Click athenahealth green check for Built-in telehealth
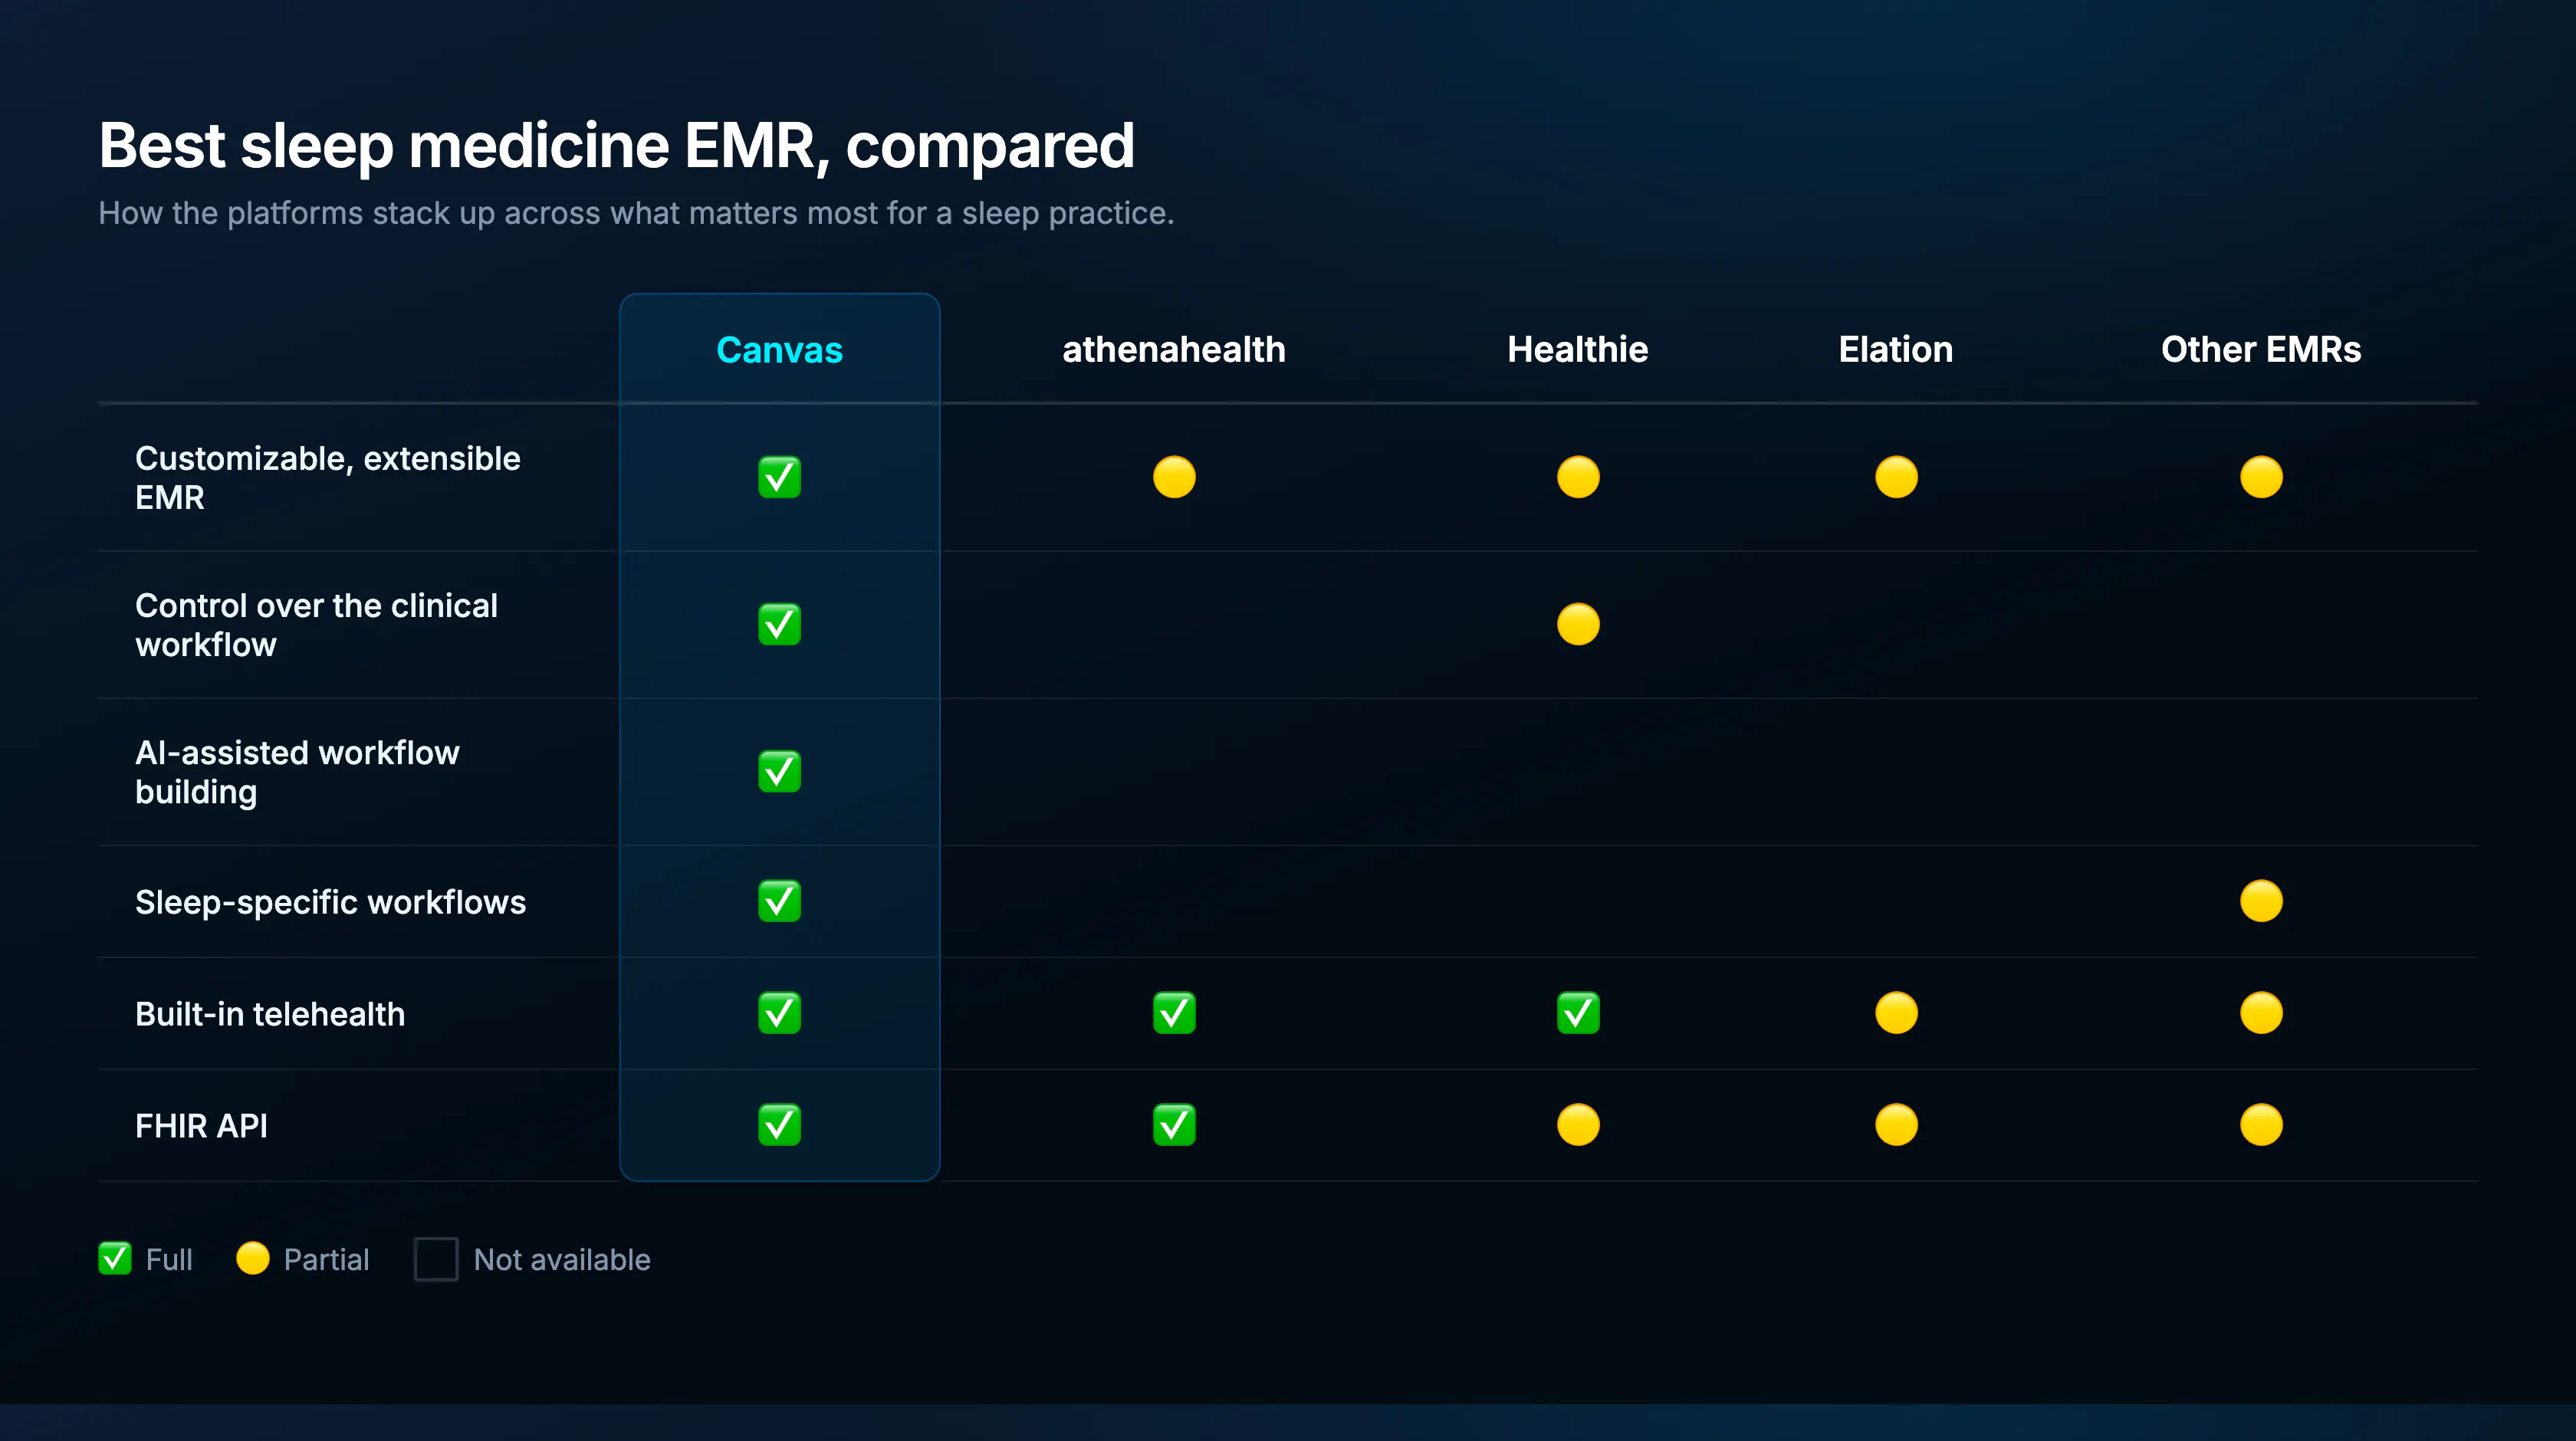The height and width of the screenshot is (1441, 2576). pyautogui.click(x=1174, y=1013)
